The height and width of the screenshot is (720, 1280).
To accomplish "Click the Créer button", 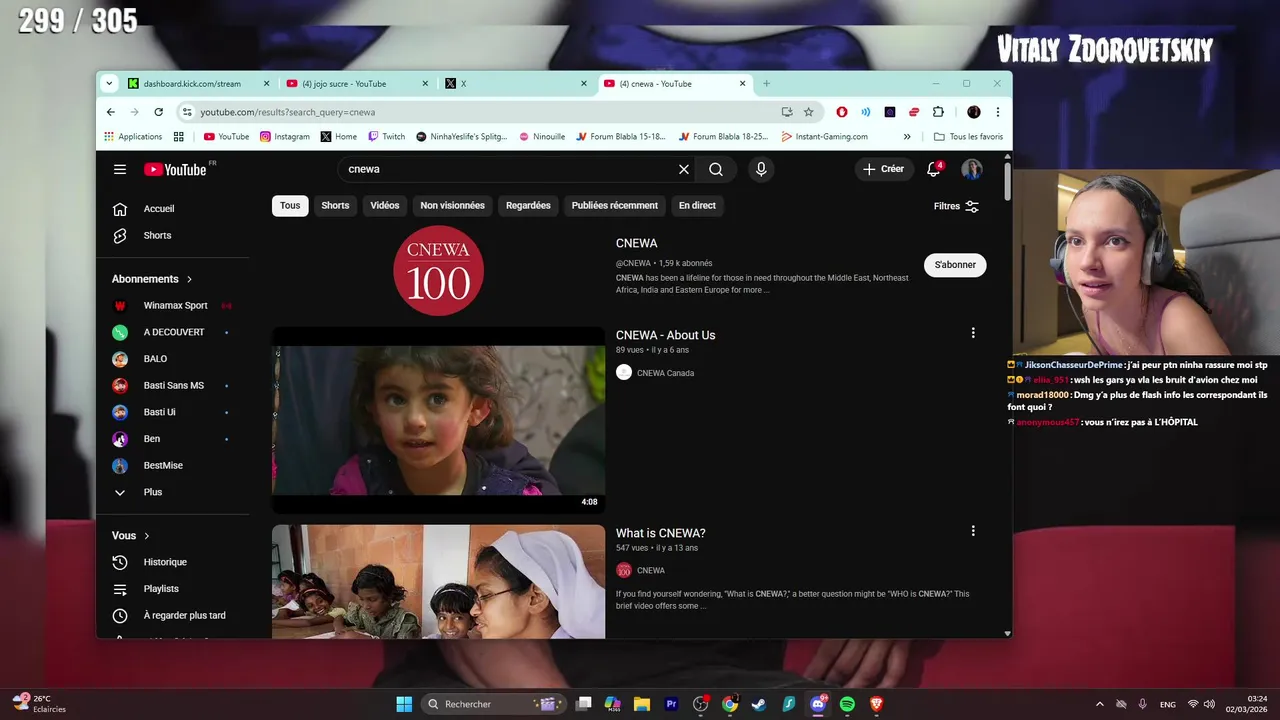I will click(x=883, y=169).
